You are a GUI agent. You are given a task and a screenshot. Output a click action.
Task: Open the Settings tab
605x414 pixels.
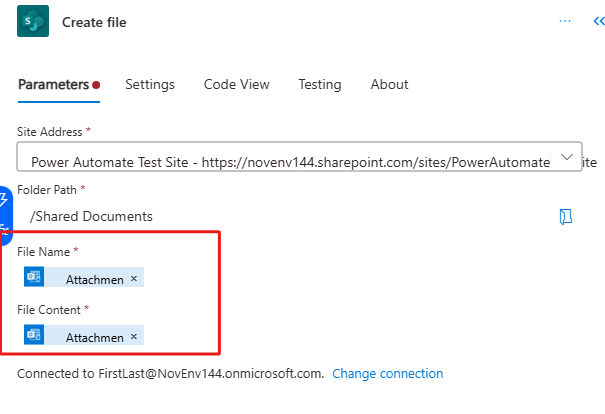pyautogui.click(x=150, y=84)
